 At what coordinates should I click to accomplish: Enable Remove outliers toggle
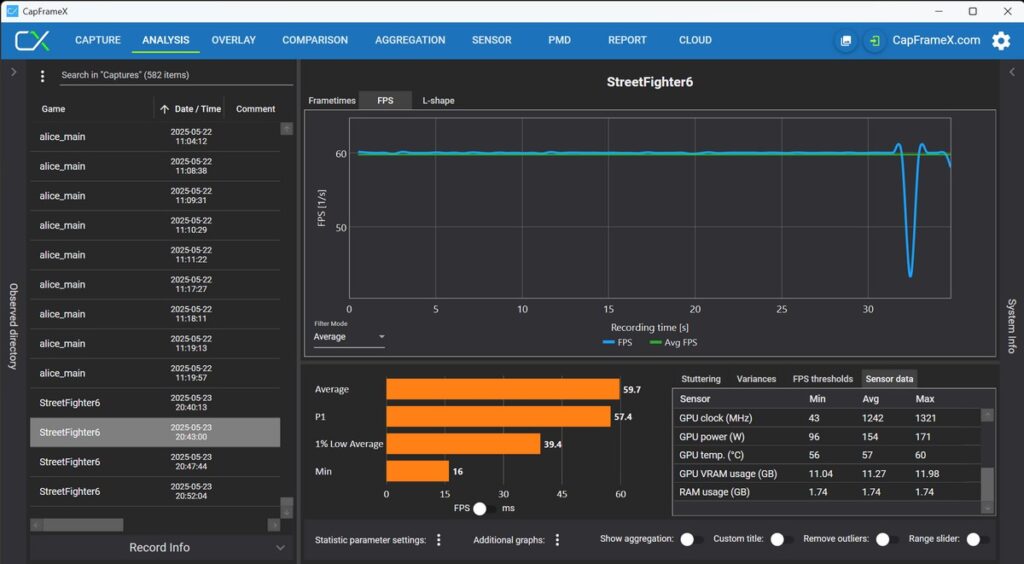click(x=887, y=539)
